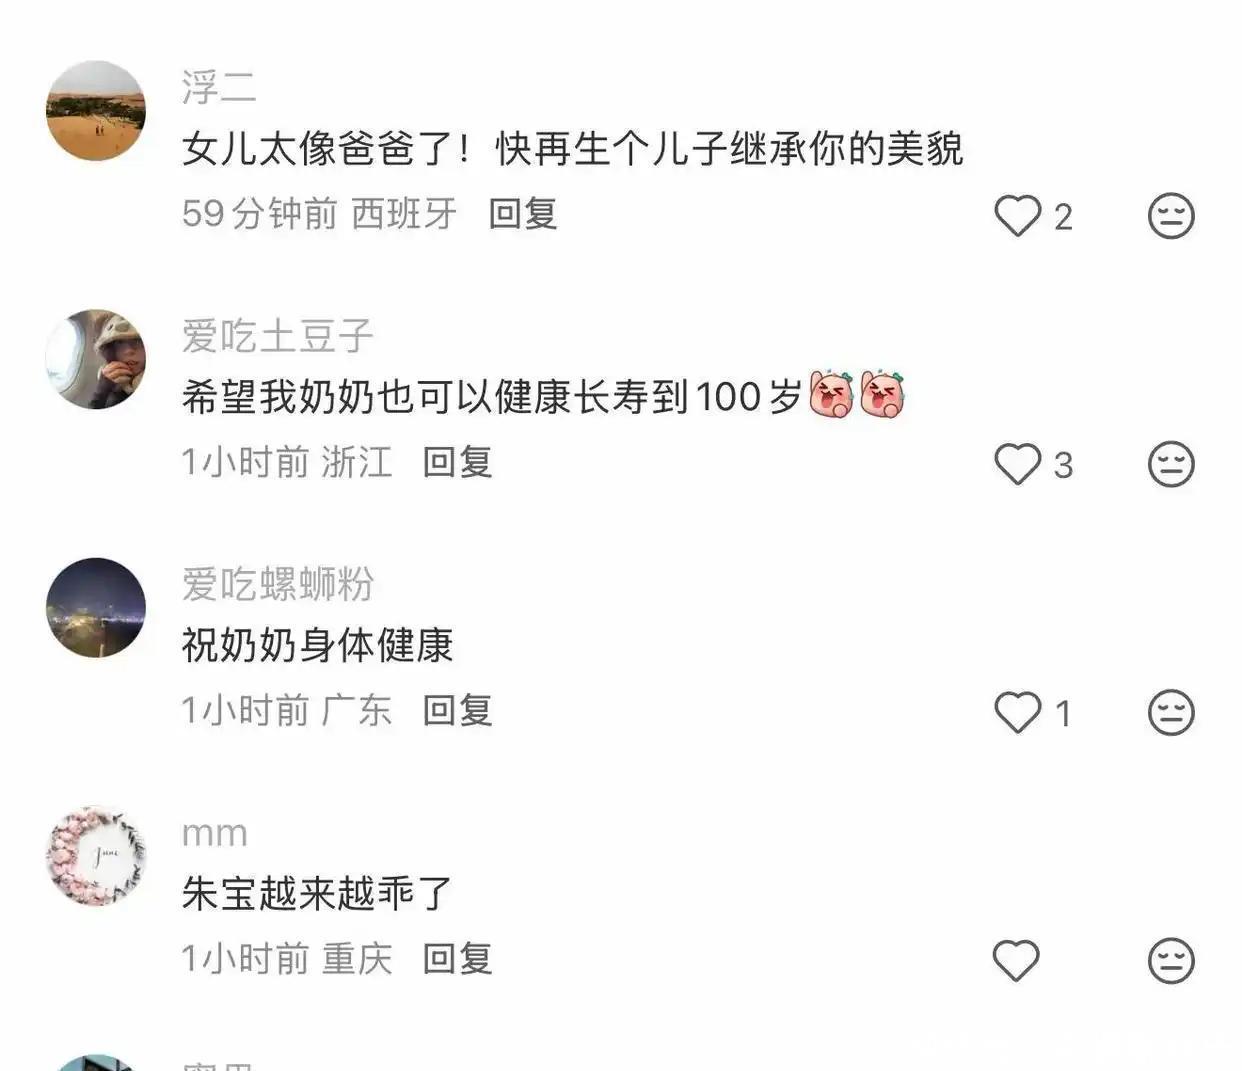1242x1071 pixels.
Task: Like the comment by 浮二
Action: pos(1017,215)
